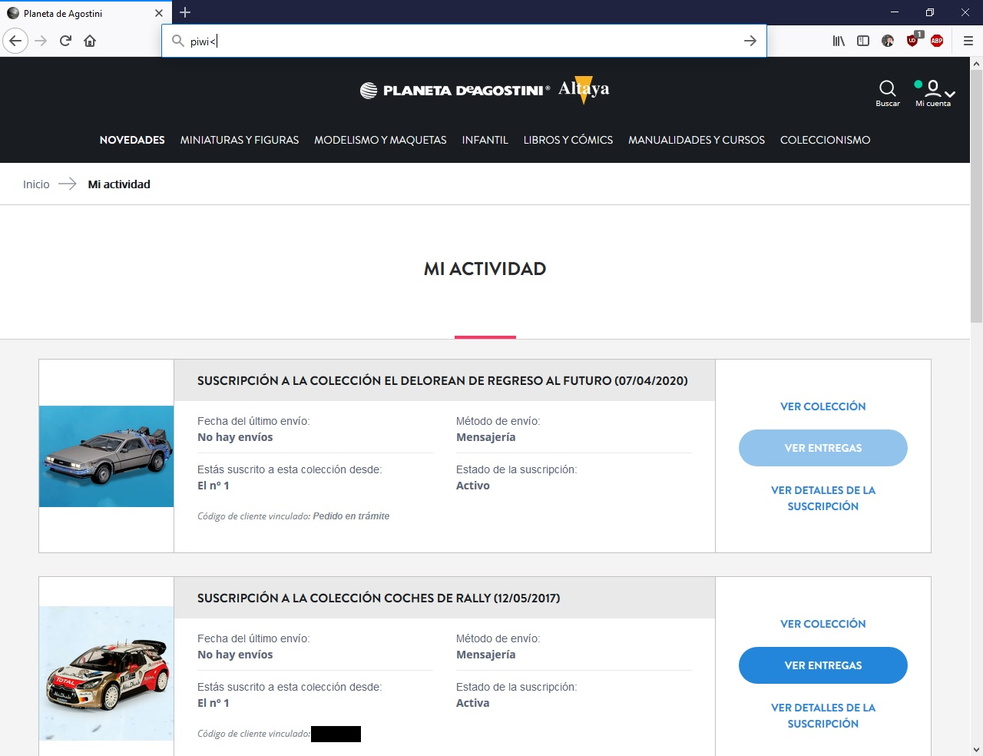
Task: Click the 'Activo' subscription status text
Action: [x=473, y=485]
